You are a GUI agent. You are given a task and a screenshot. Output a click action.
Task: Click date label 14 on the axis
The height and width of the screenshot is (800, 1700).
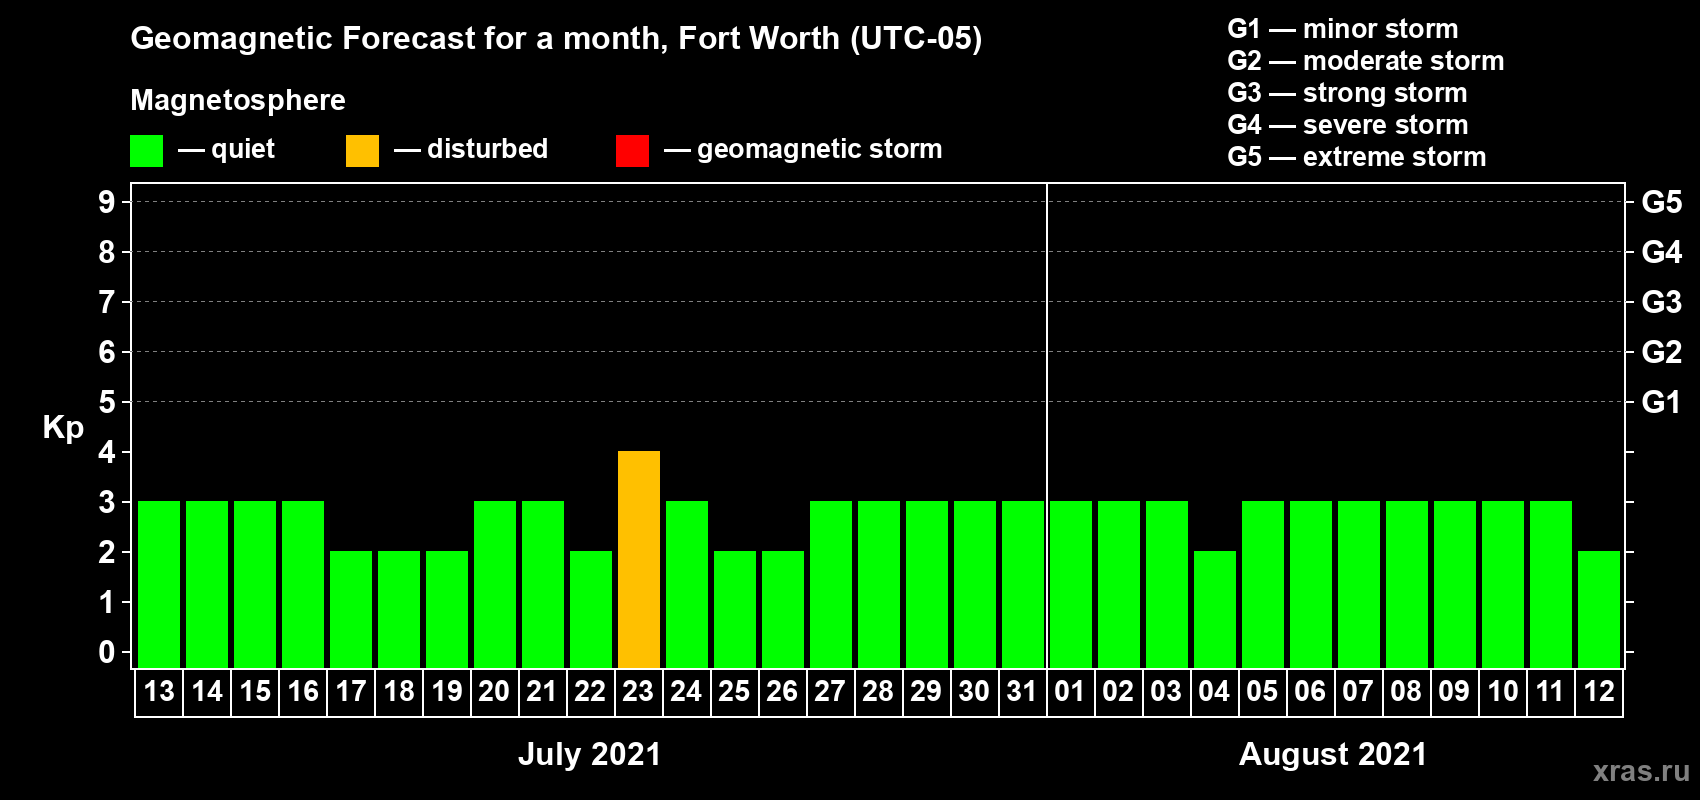(x=207, y=692)
